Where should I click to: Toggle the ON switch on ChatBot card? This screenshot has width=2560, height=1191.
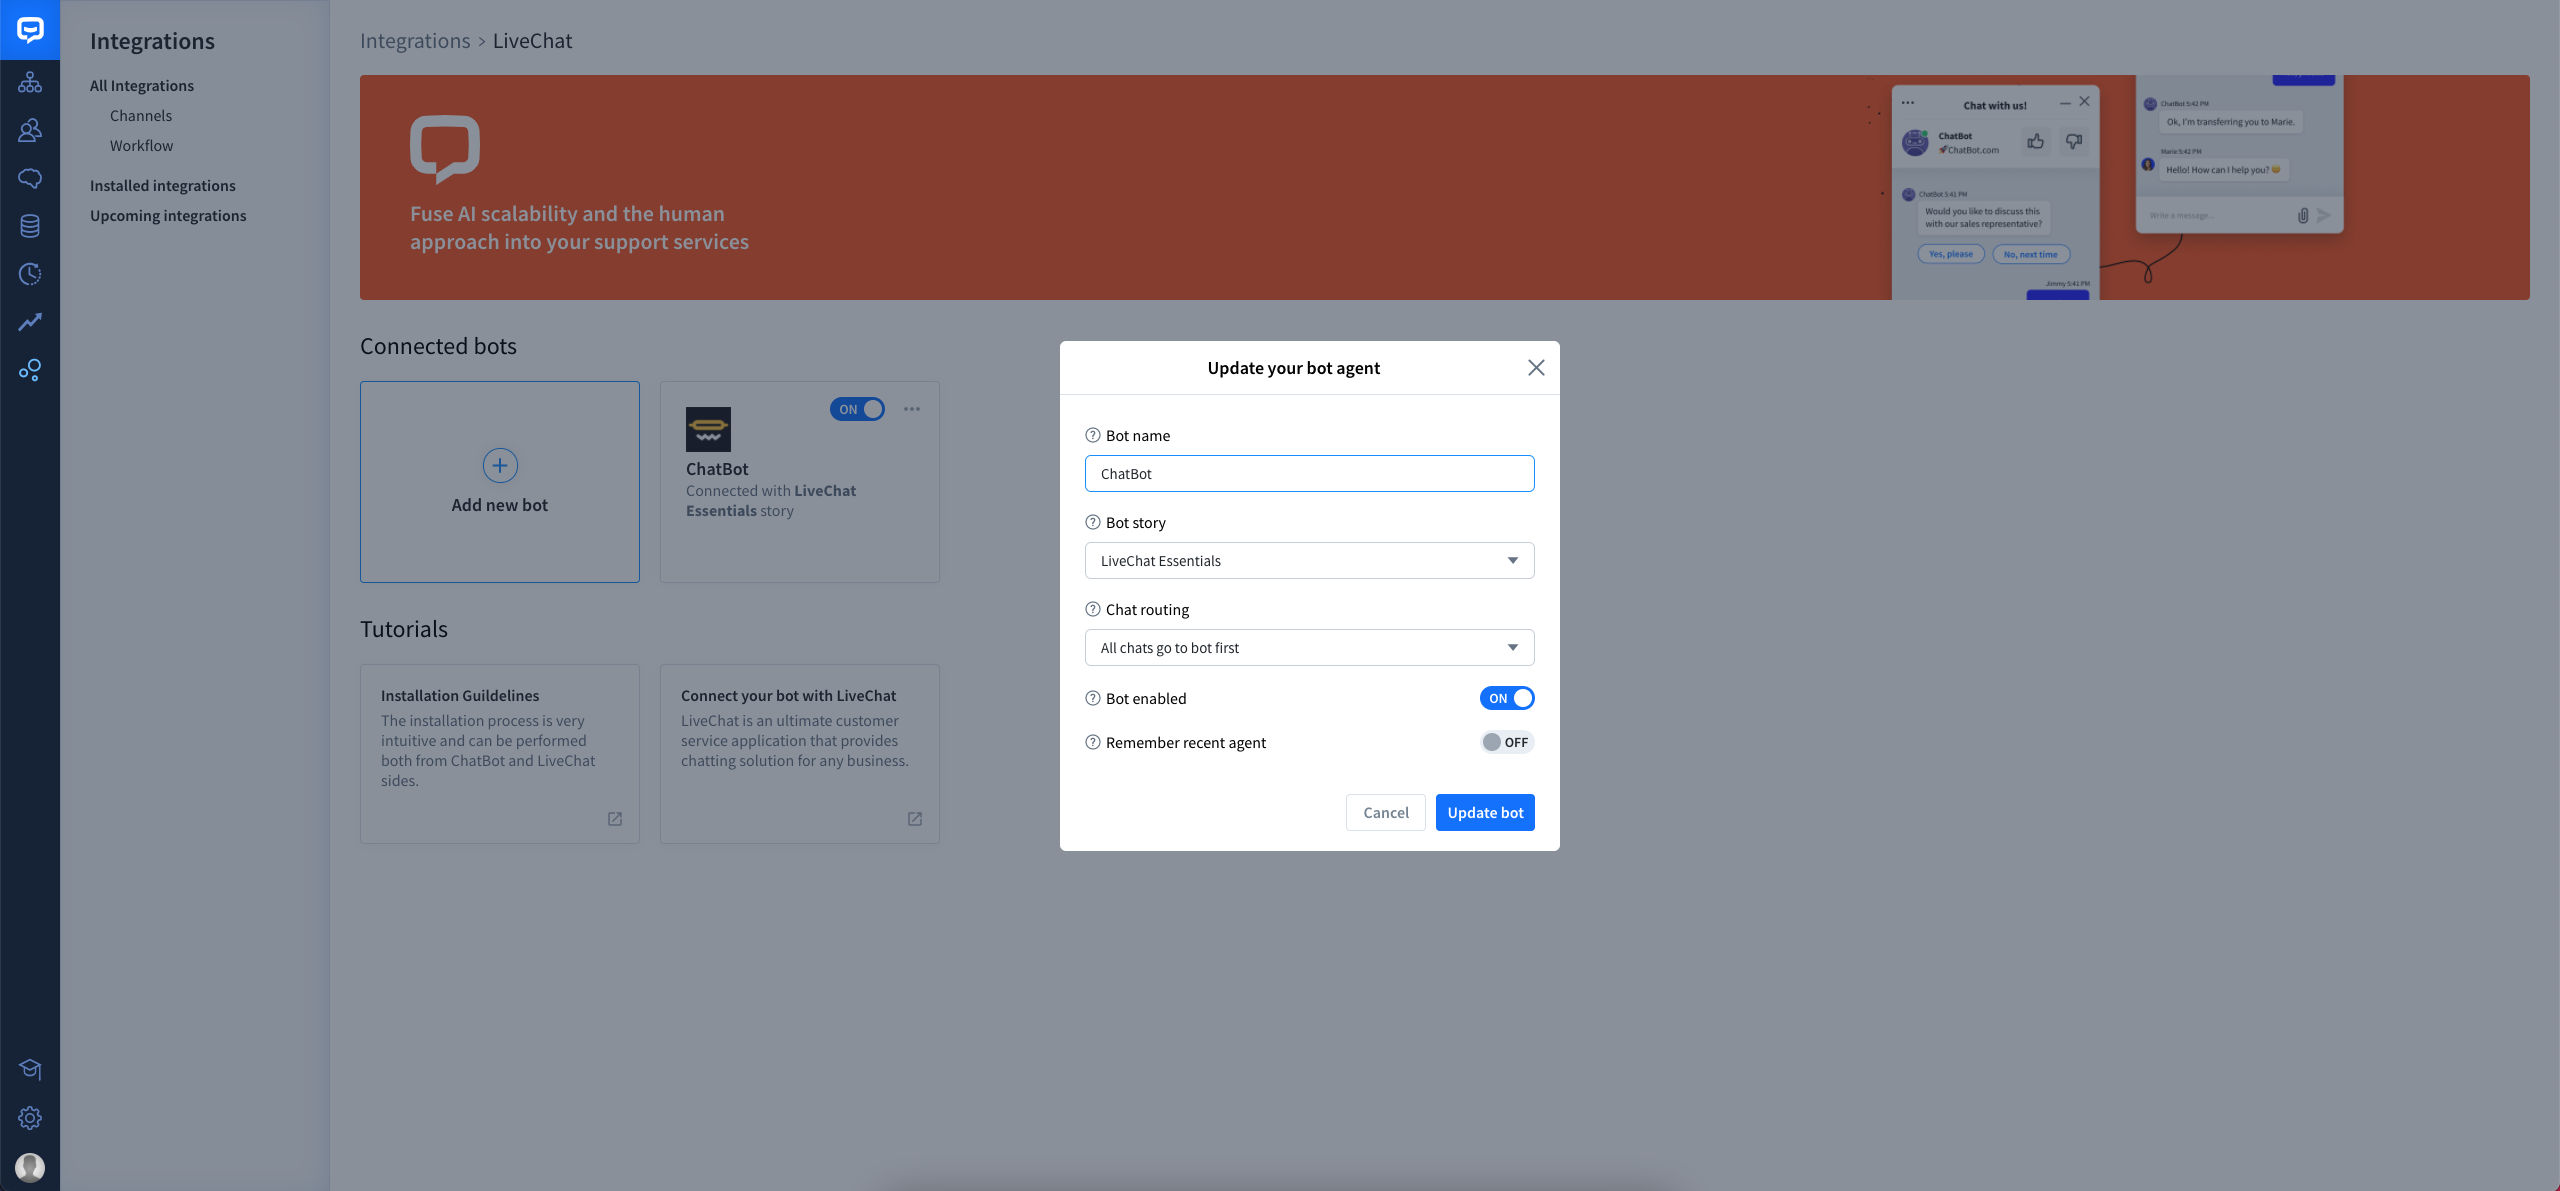click(x=857, y=409)
